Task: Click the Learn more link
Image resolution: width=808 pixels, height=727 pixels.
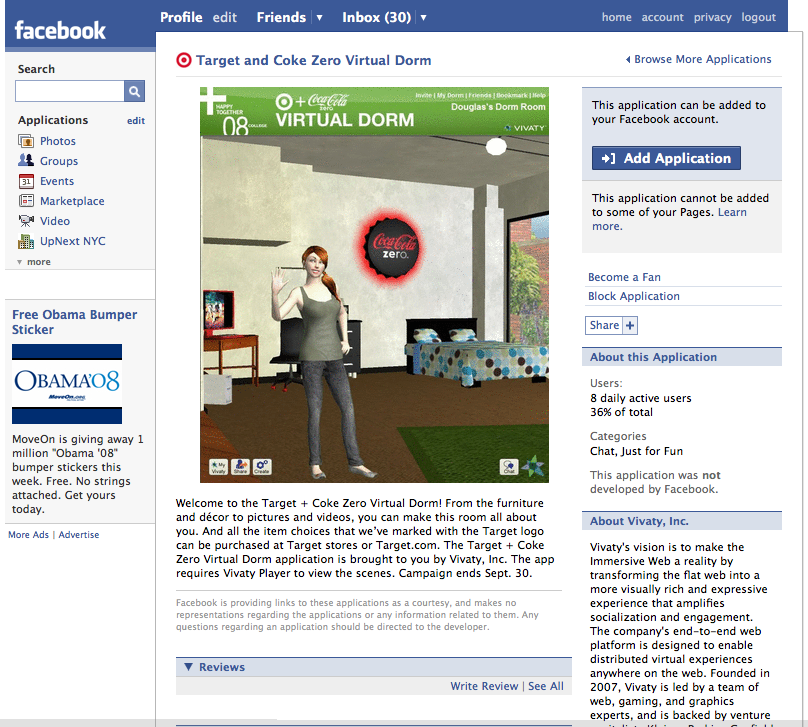Action: (732, 212)
